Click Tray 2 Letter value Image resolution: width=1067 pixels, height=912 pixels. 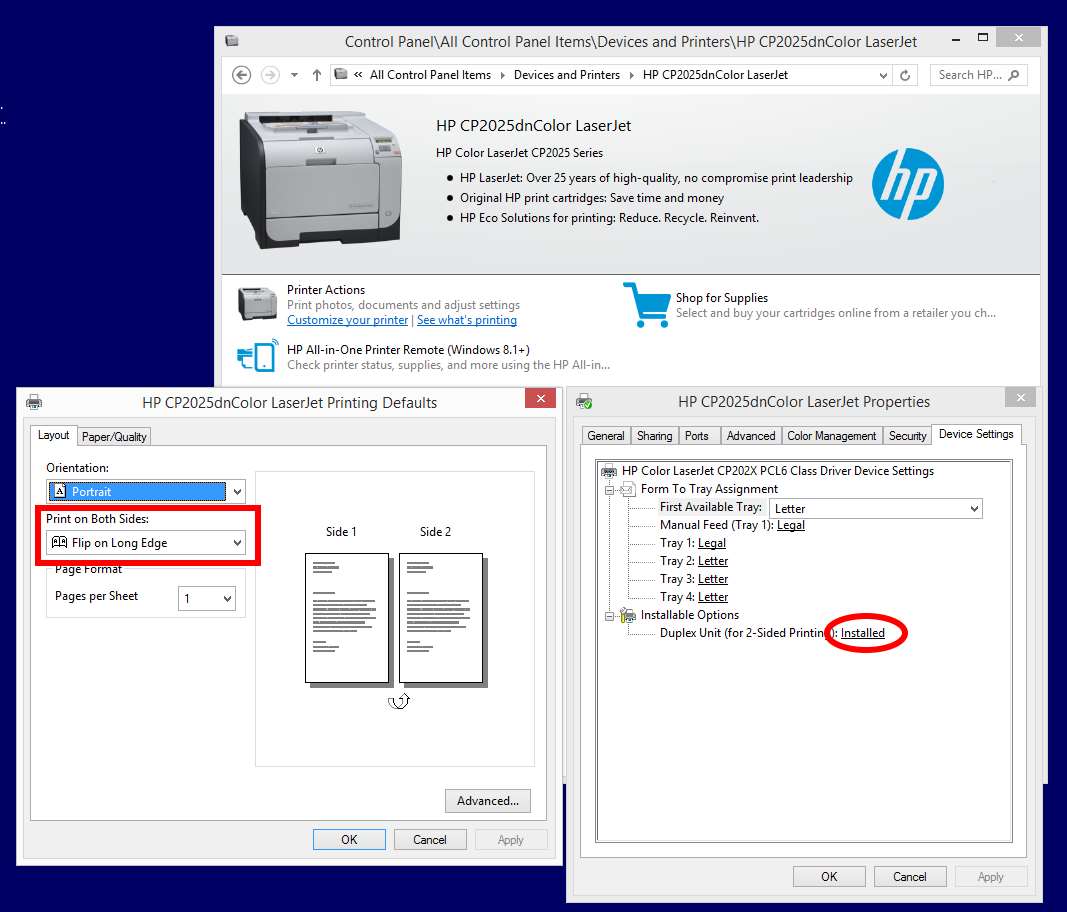[712, 561]
